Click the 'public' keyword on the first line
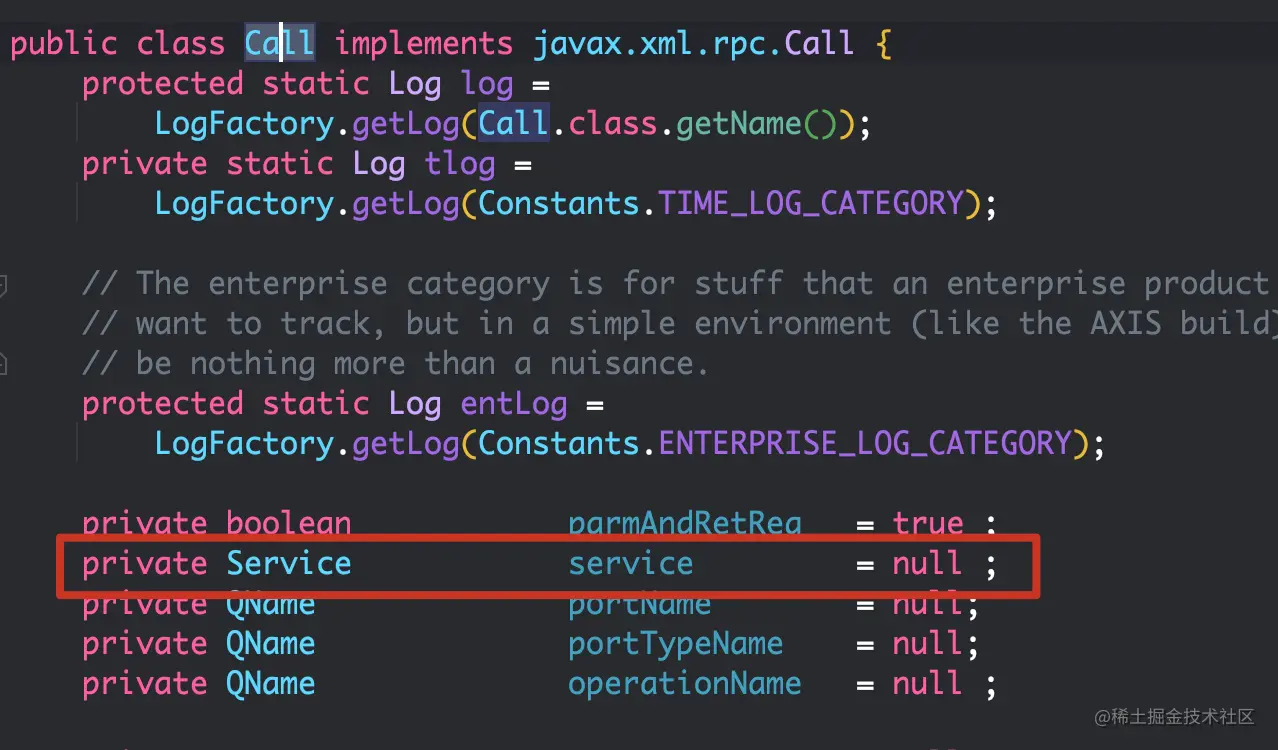This screenshot has width=1278, height=750. pyautogui.click(x=64, y=44)
